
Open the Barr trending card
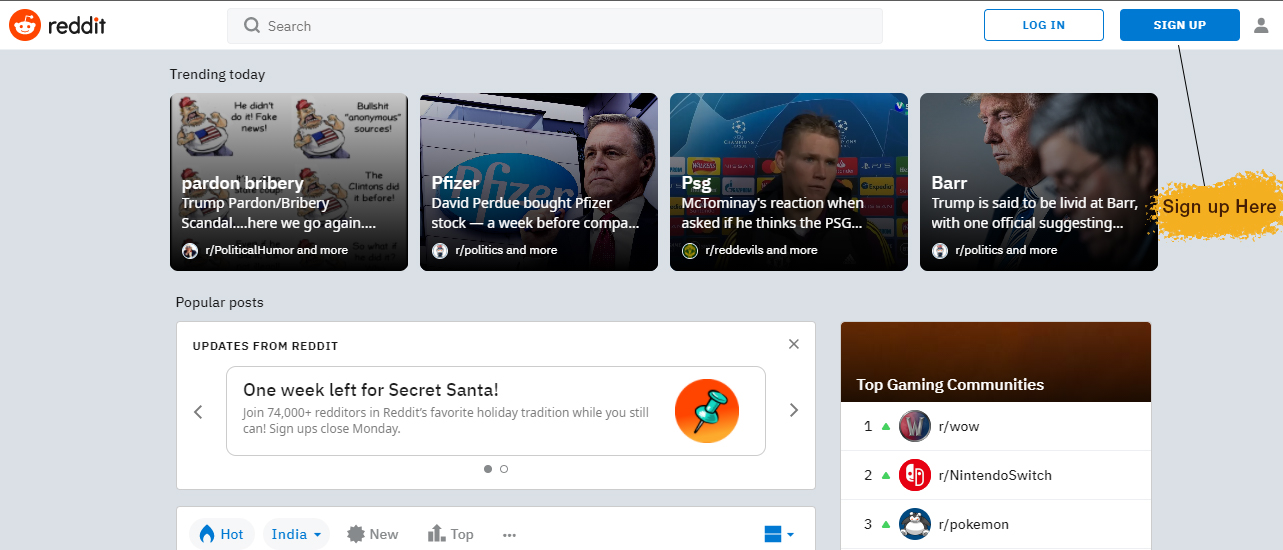[1039, 182]
